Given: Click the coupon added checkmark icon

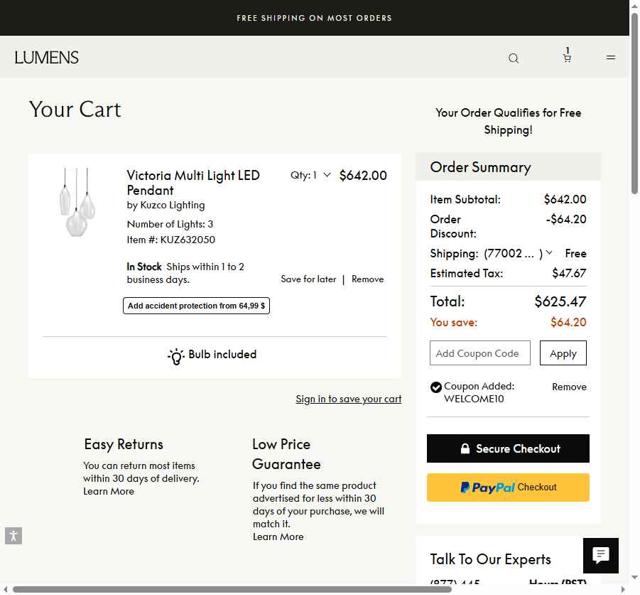Looking at the screenshot, I should click(x=436, y=387).
